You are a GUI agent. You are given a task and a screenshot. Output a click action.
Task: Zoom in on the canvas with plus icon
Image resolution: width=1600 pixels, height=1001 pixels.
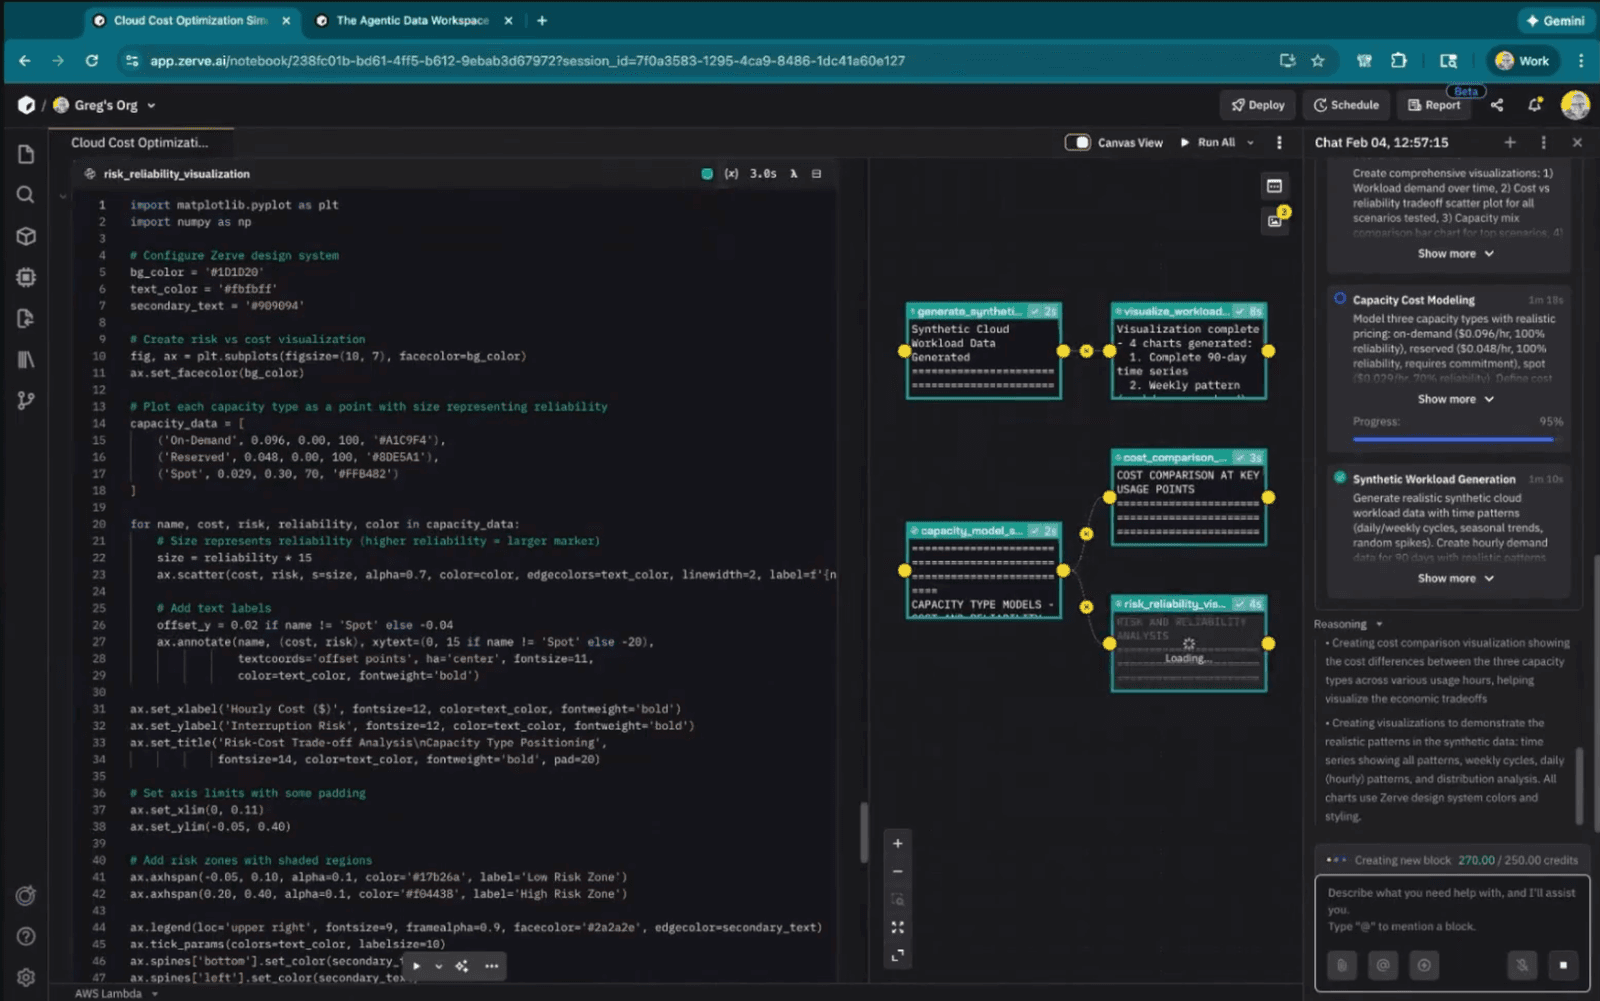pyautogui.click(x=896, y=843)
